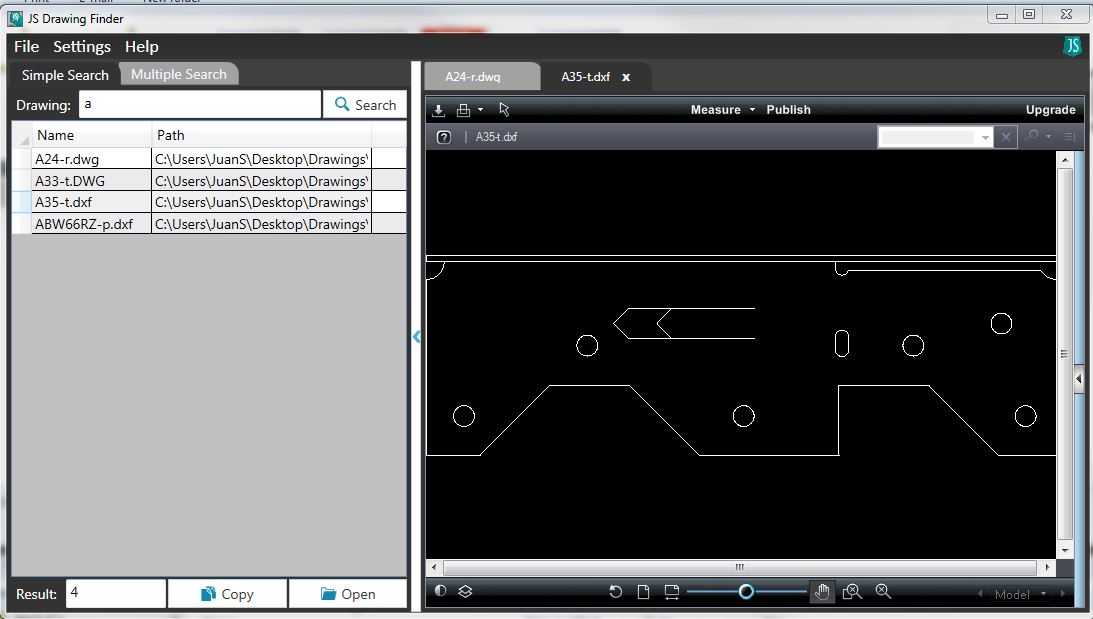Click the fit to width icon
This screenshot has height=619, width=1093.
pos(671,592)
